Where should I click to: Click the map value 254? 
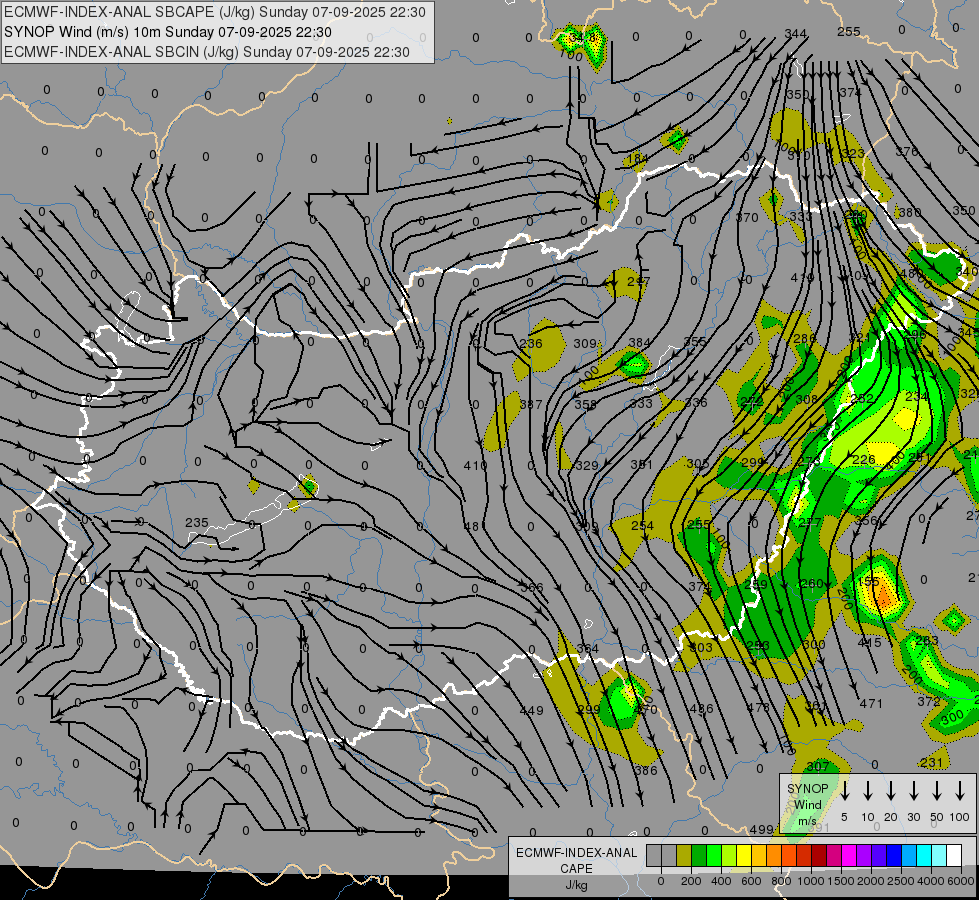coord(642,525)
